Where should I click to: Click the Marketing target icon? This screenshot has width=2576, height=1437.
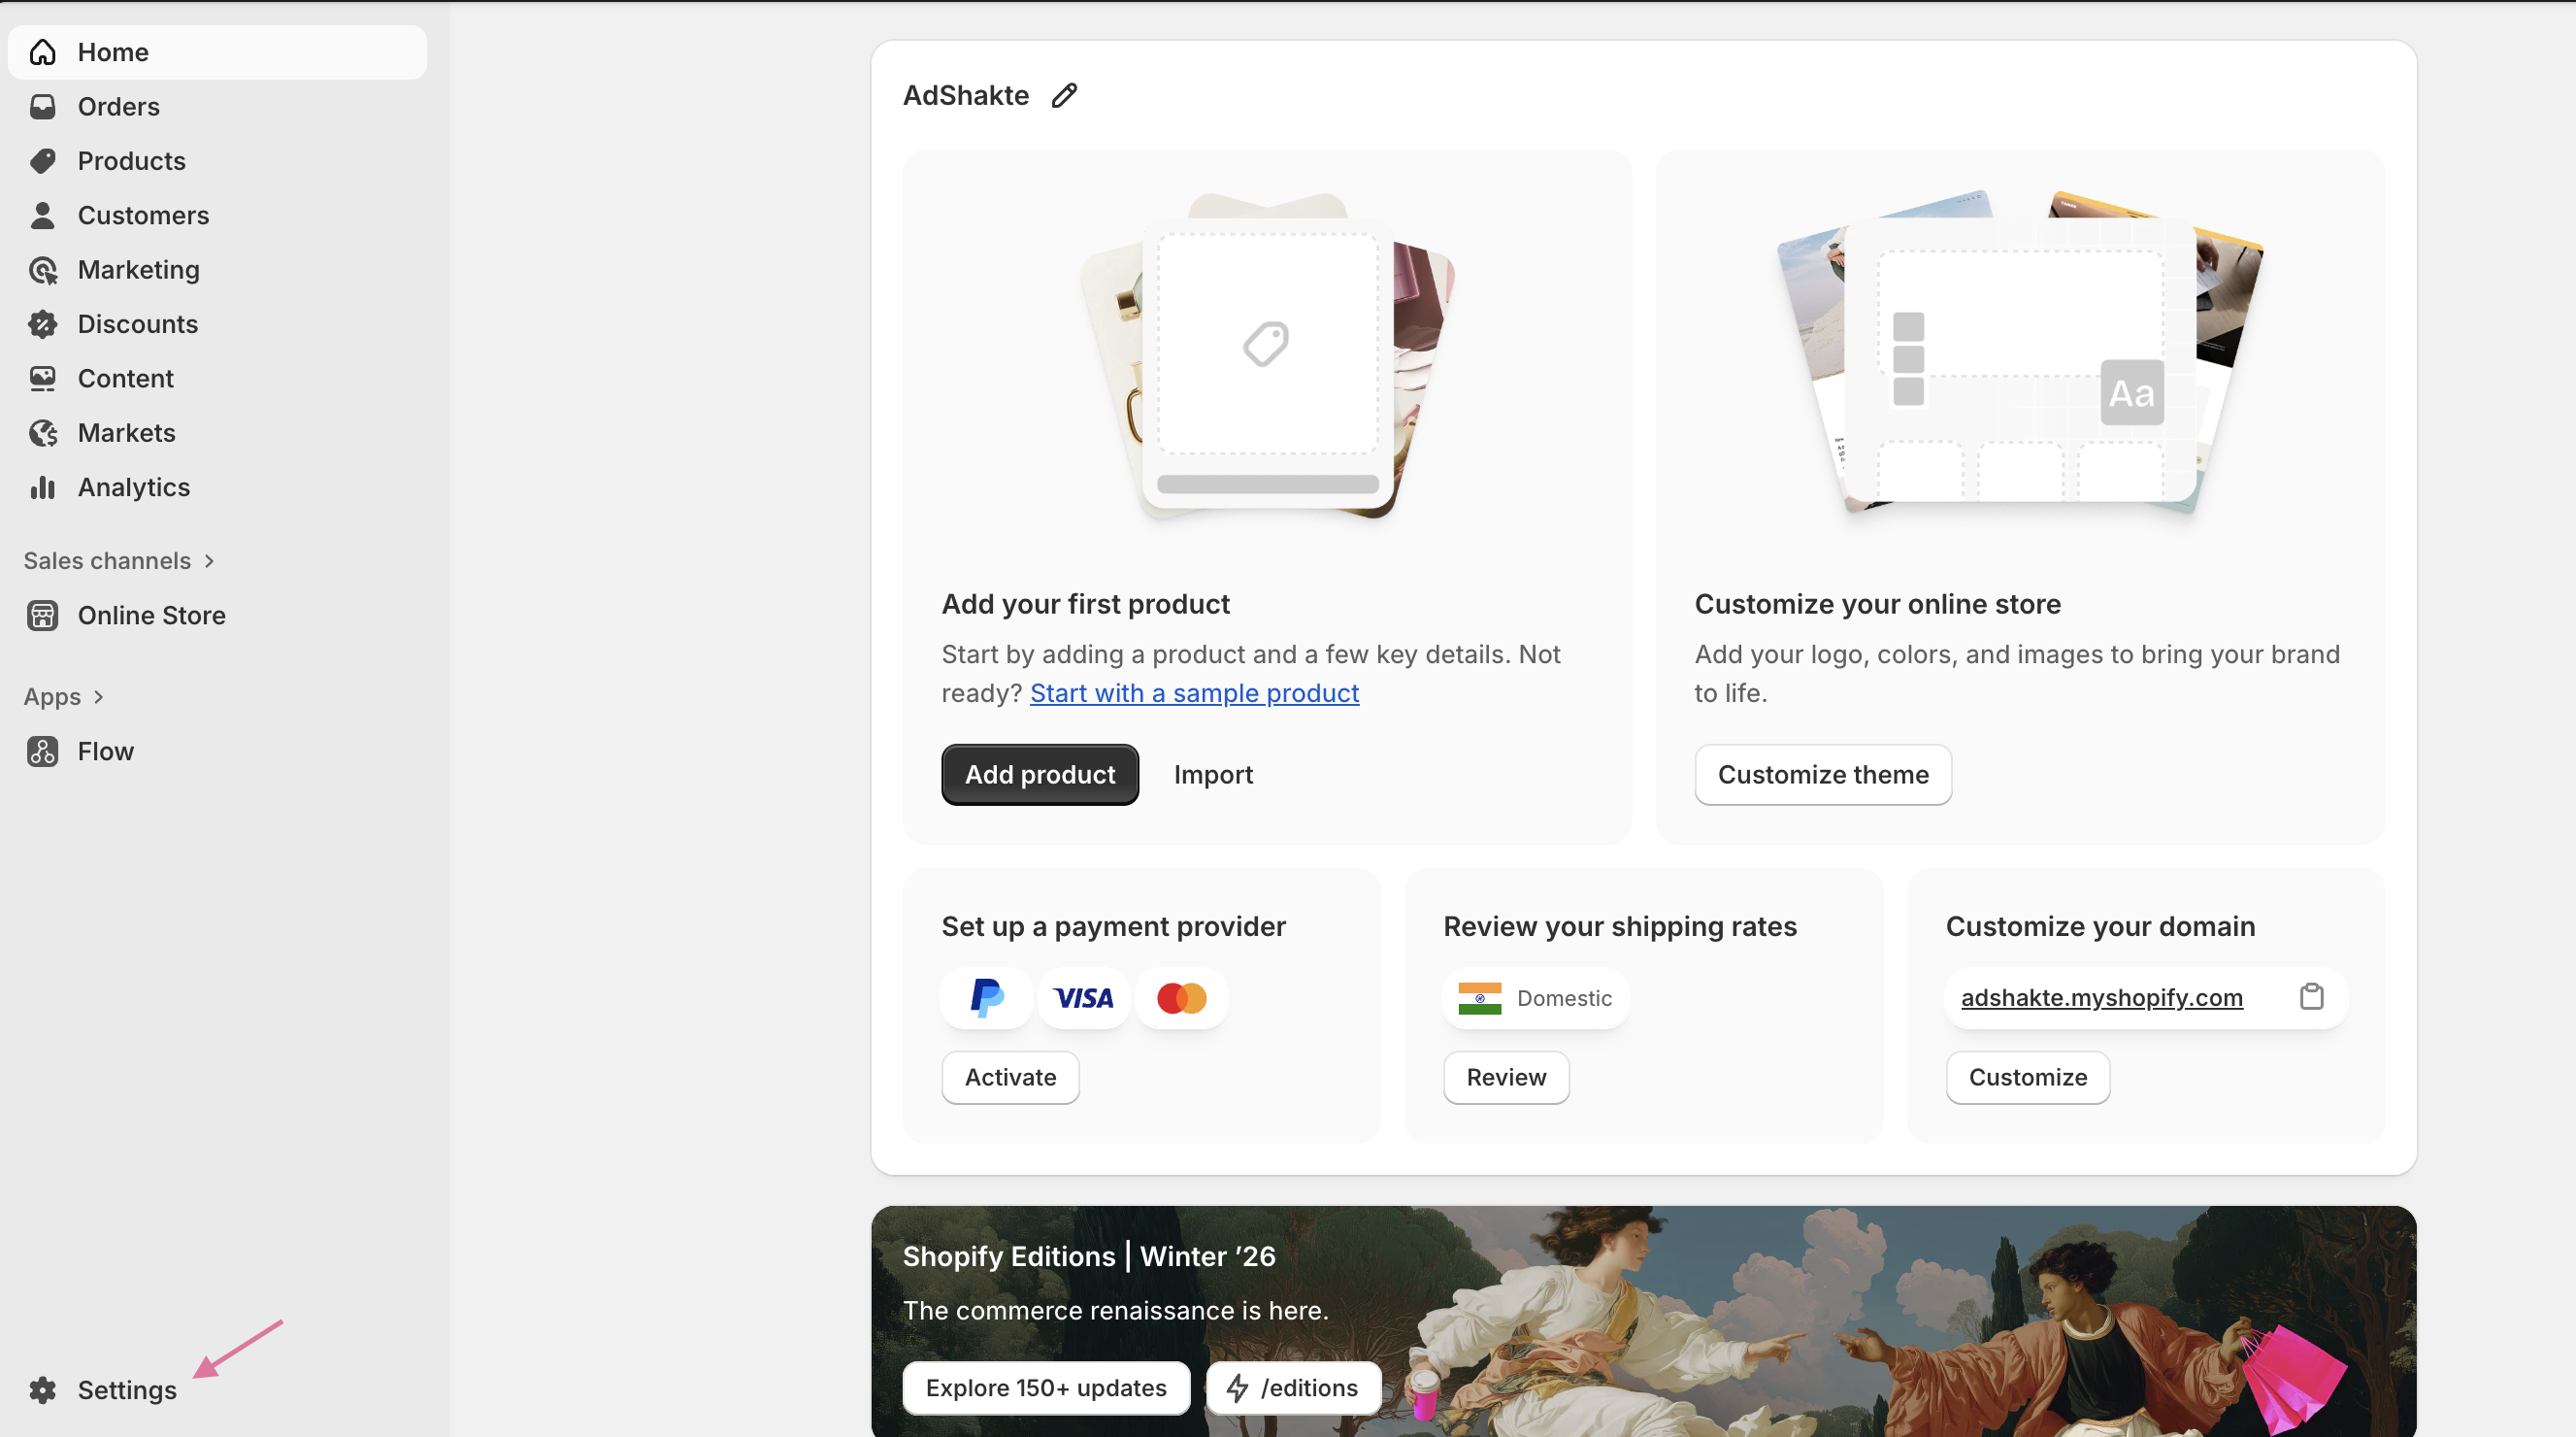point(42,270)
